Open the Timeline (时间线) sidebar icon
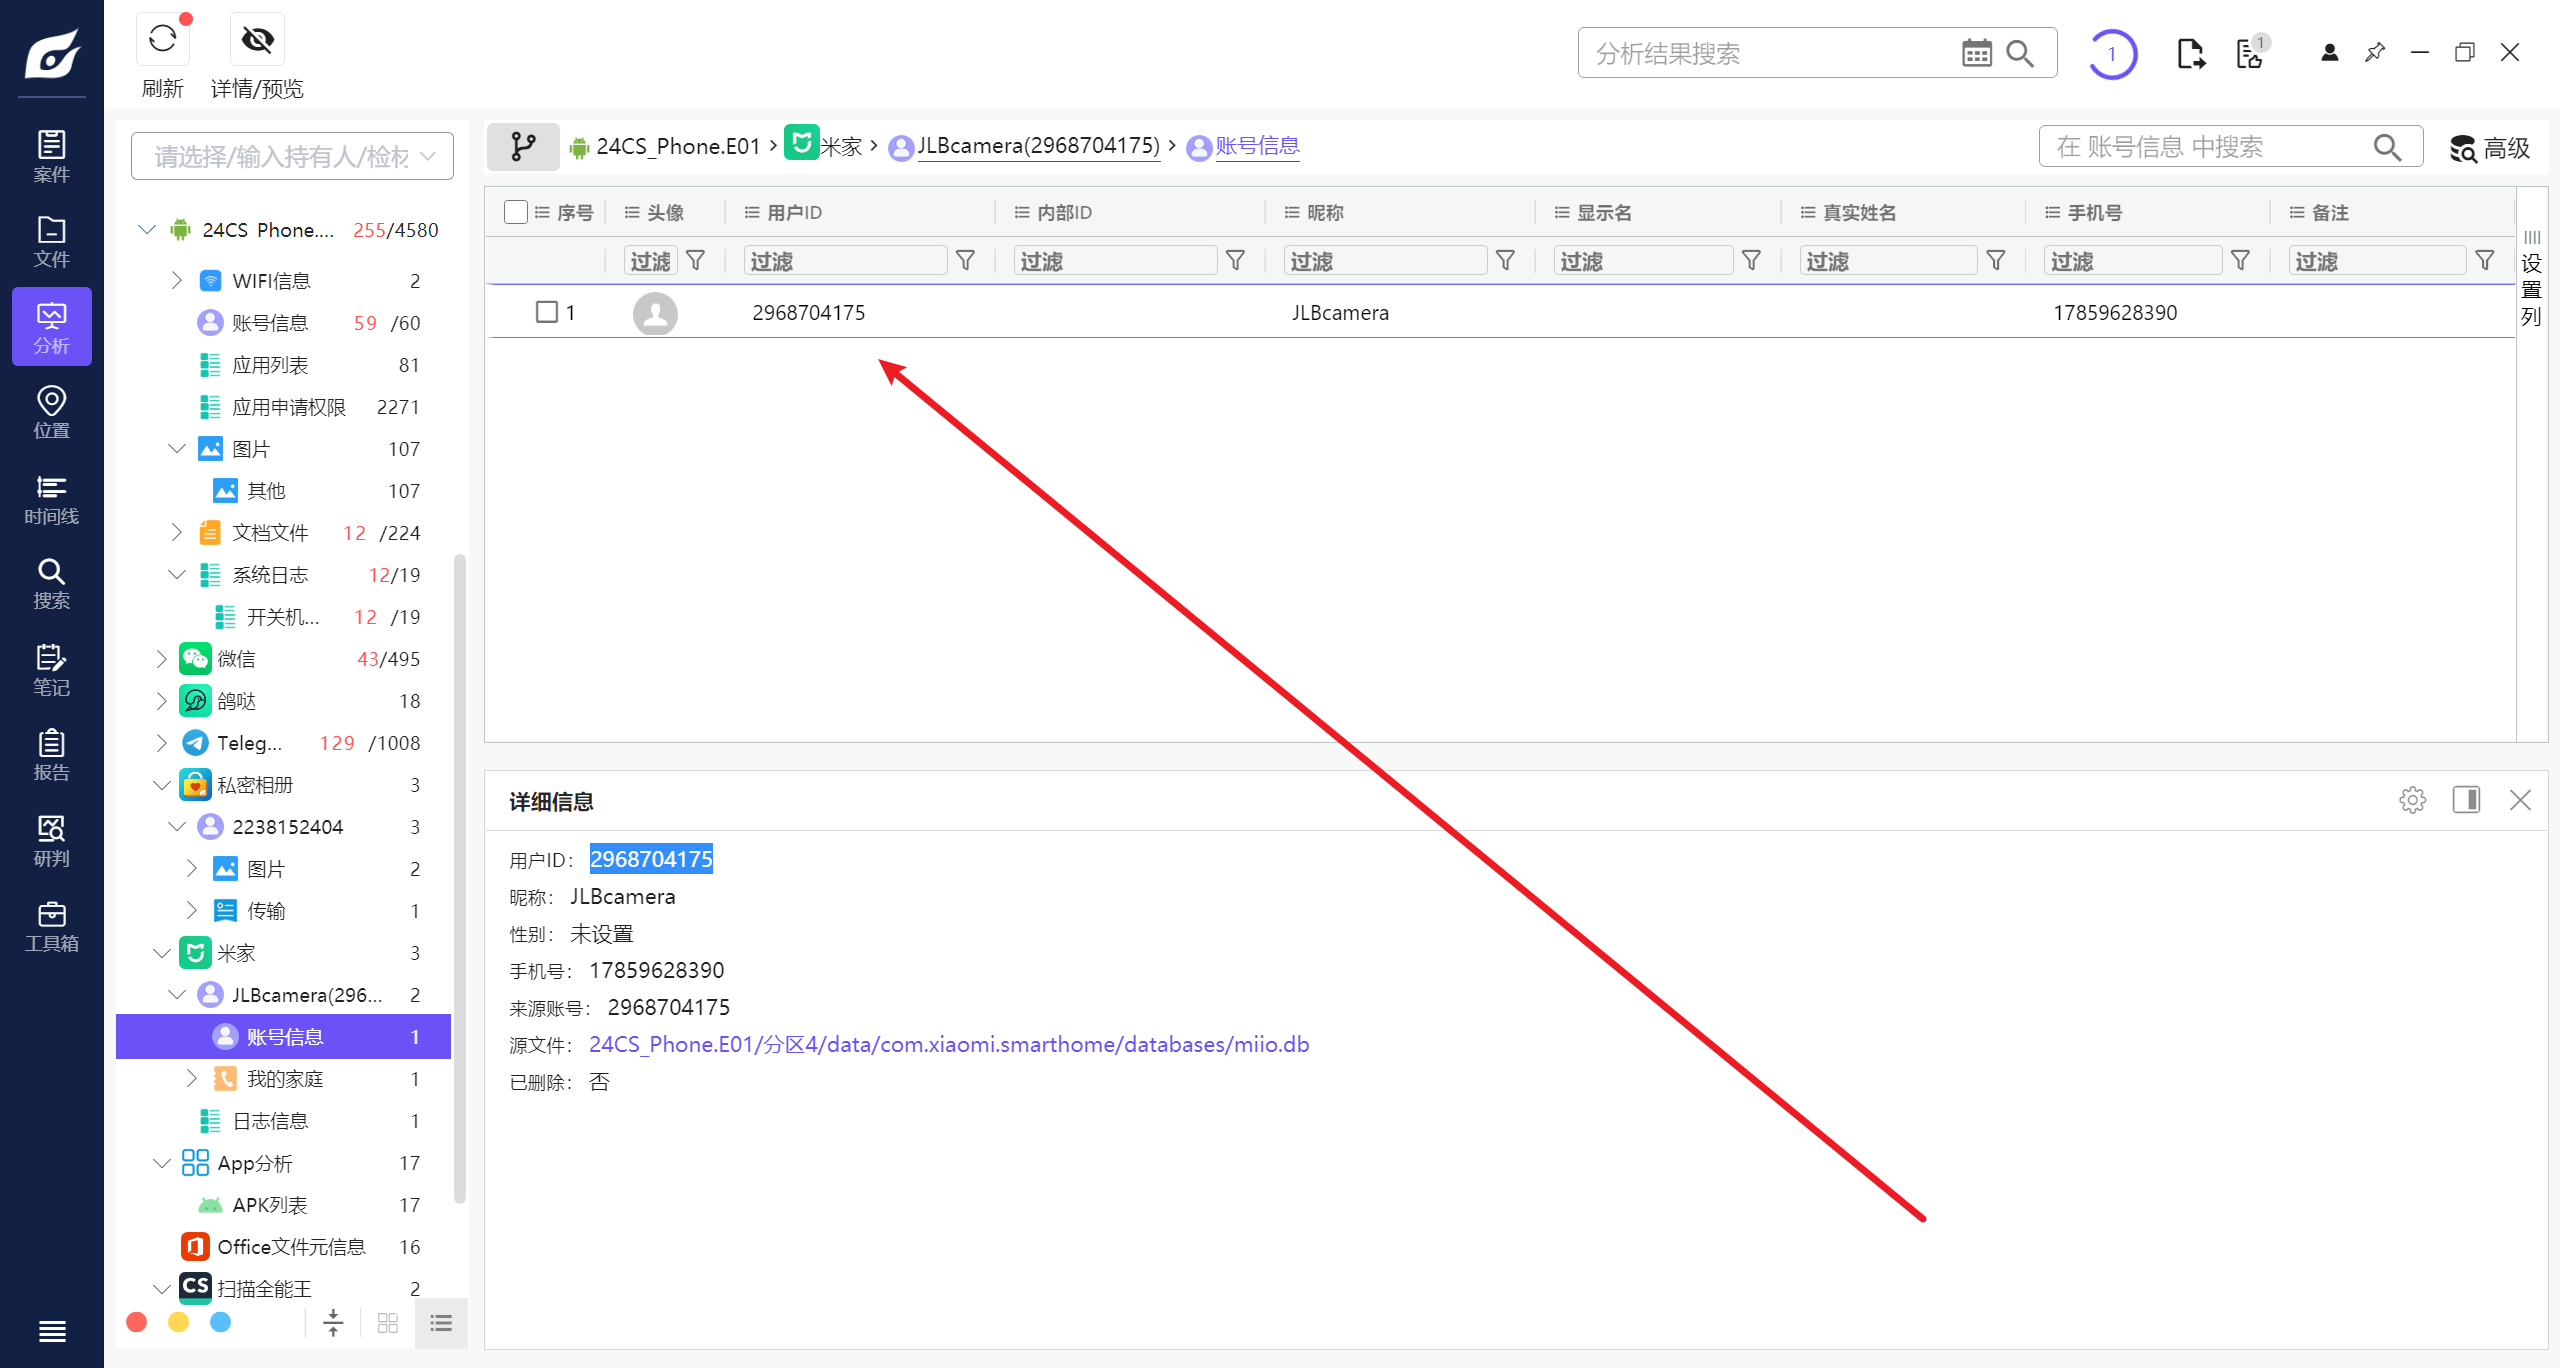Screen dimensions: 2560x1368 click(51, 499)
